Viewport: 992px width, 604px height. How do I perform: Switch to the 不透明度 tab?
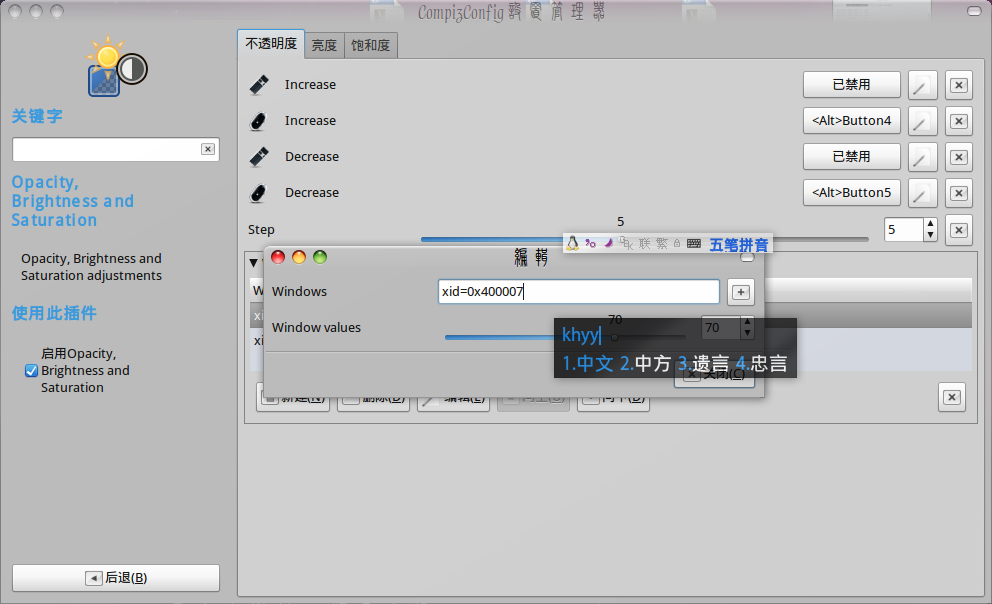coord(271,44)
